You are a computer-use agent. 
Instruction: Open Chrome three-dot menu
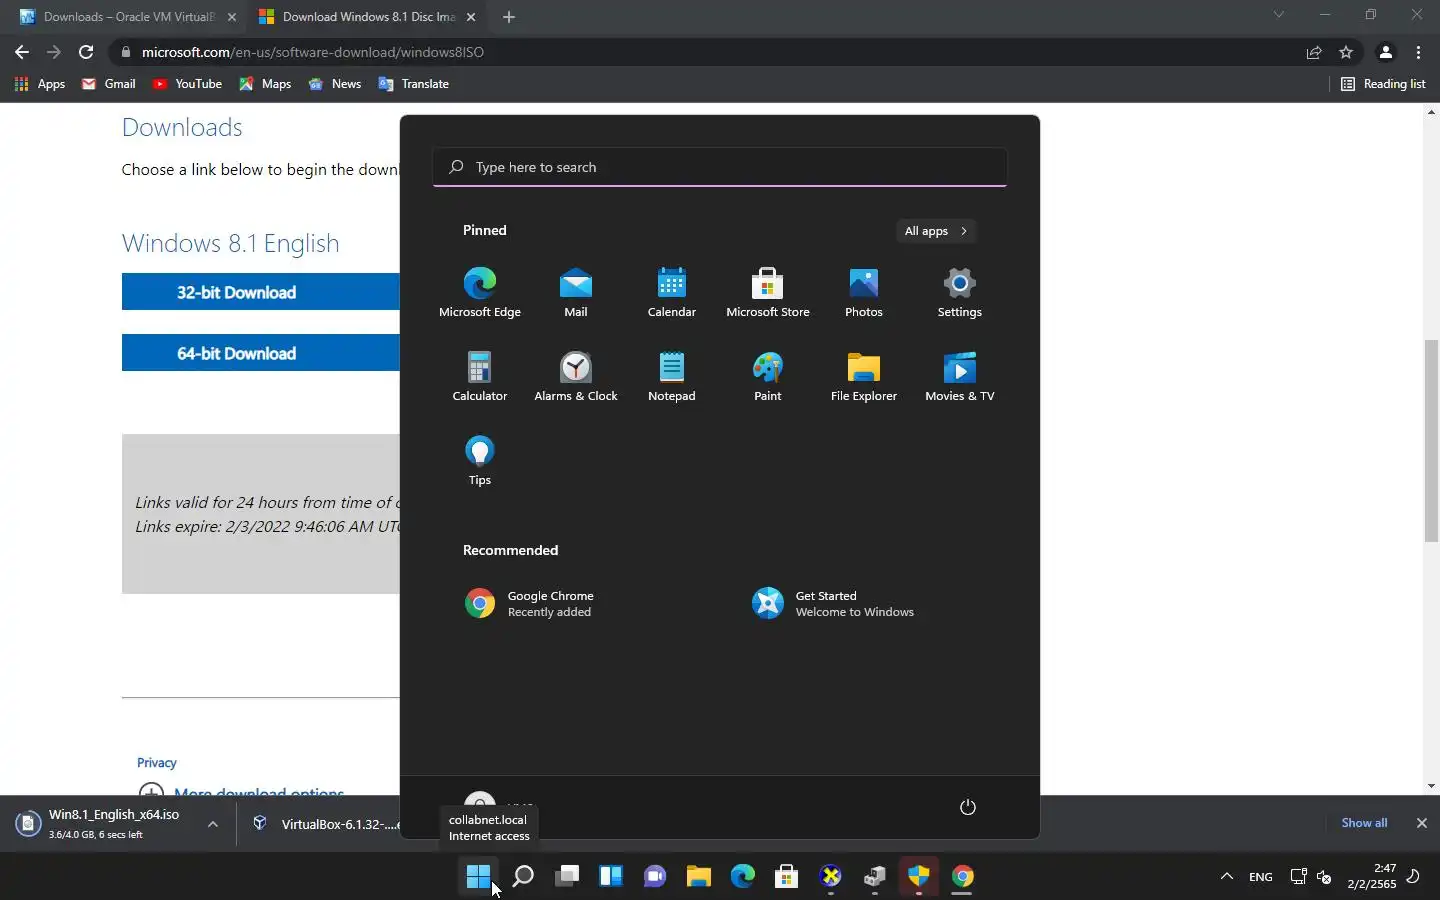tap(1419, 52)
